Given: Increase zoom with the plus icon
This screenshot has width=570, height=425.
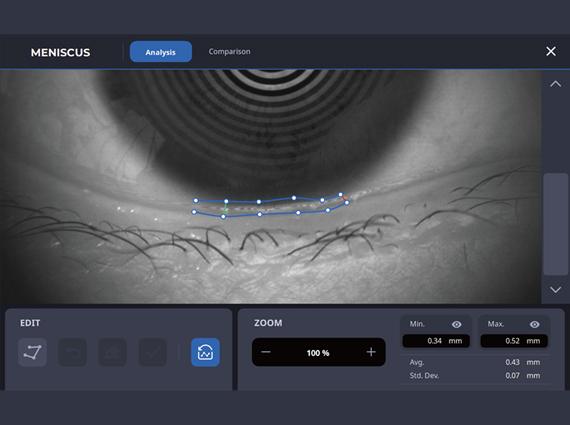Looking at the screenshot, I should click(371, 352).
